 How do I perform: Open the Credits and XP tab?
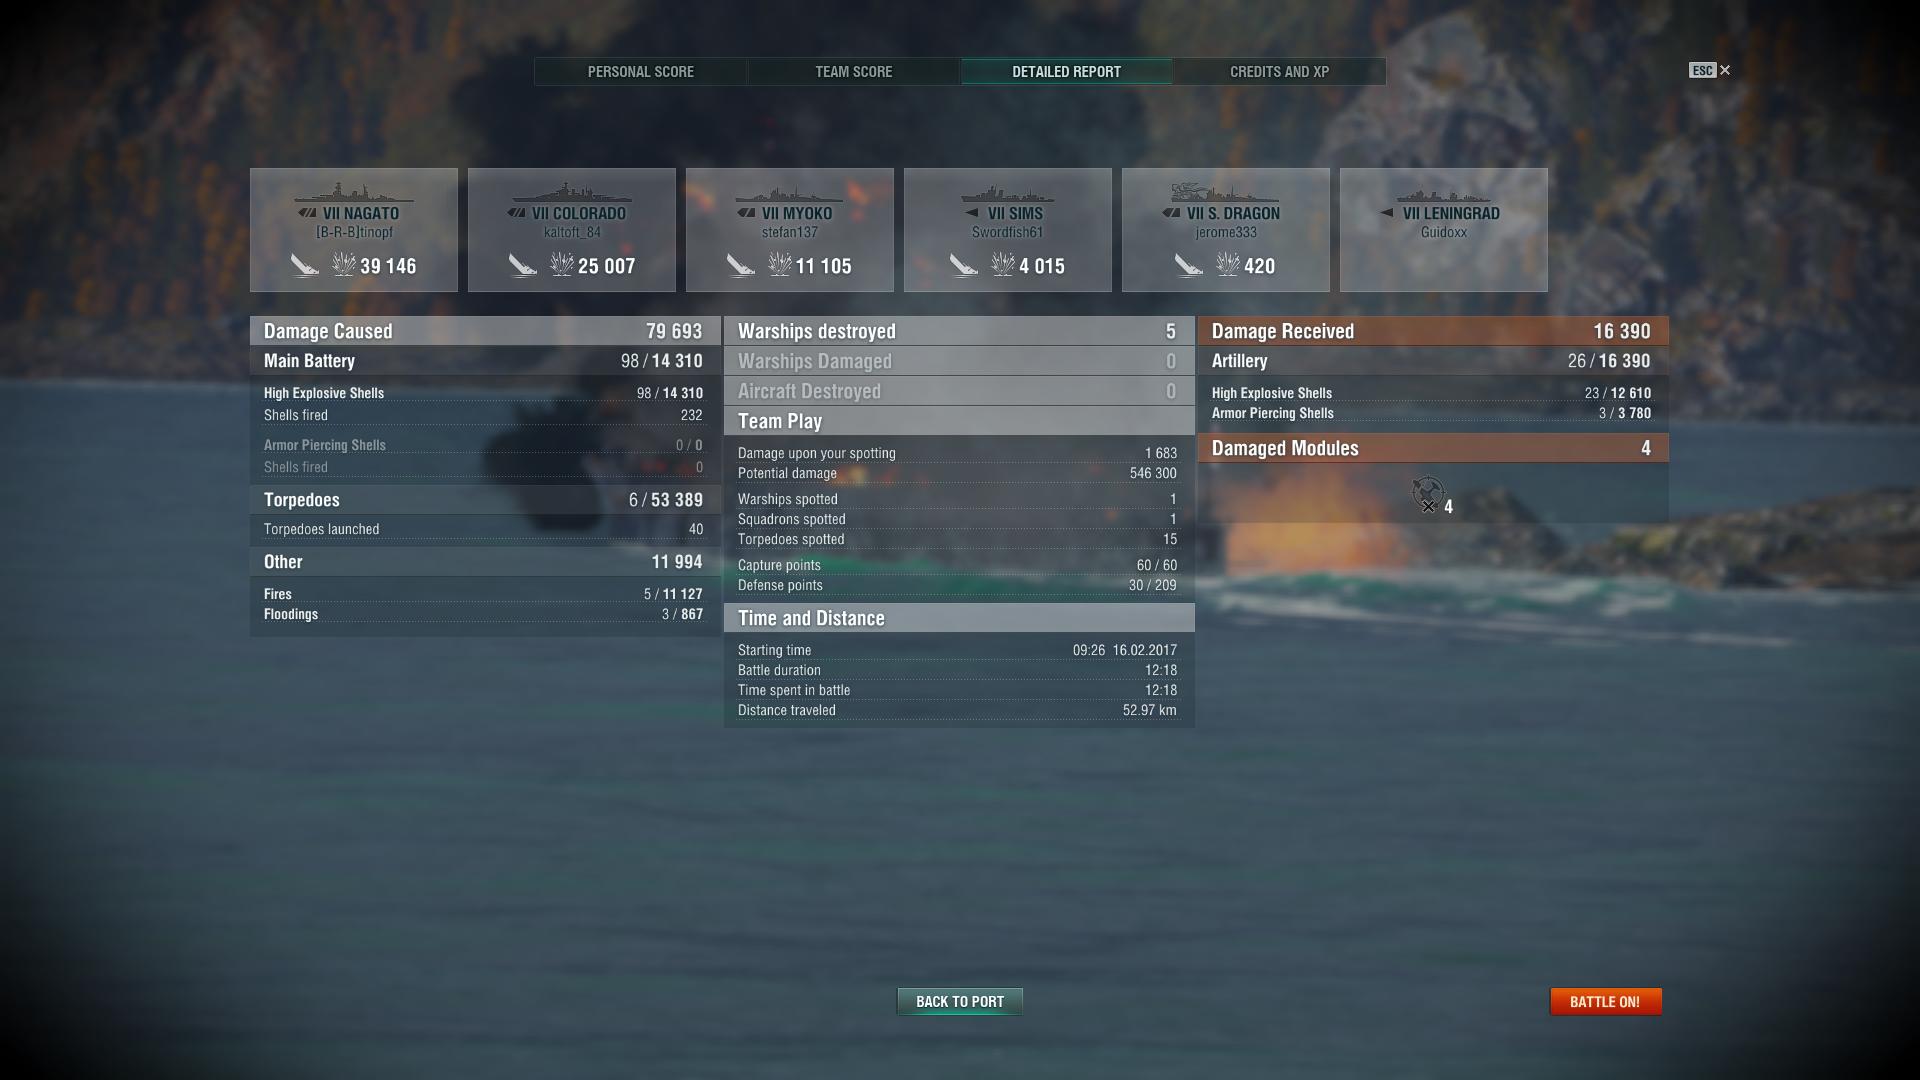(1279, 72)
